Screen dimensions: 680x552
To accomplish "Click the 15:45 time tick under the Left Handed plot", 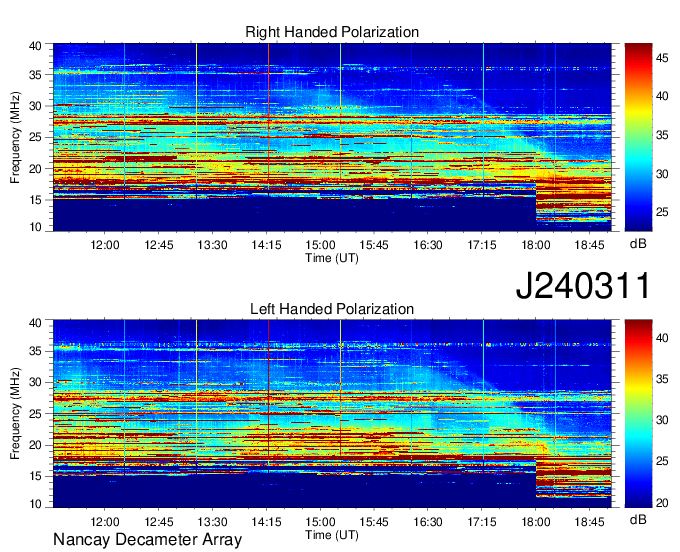I will point(374,522).
